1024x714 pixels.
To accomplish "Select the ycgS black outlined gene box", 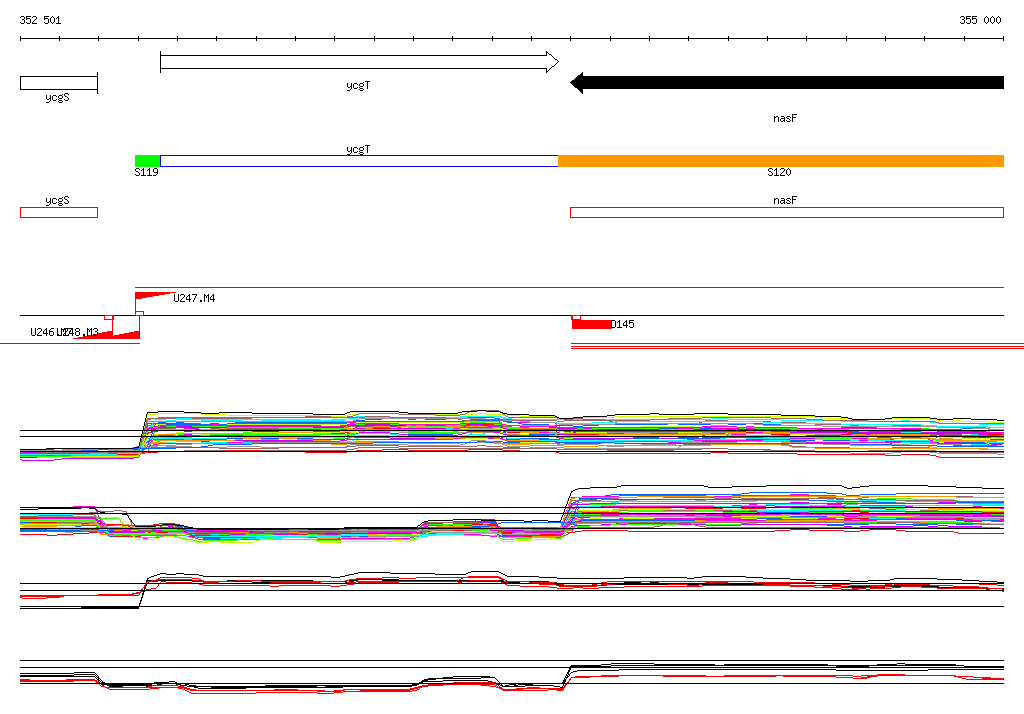I will [59, 83].
